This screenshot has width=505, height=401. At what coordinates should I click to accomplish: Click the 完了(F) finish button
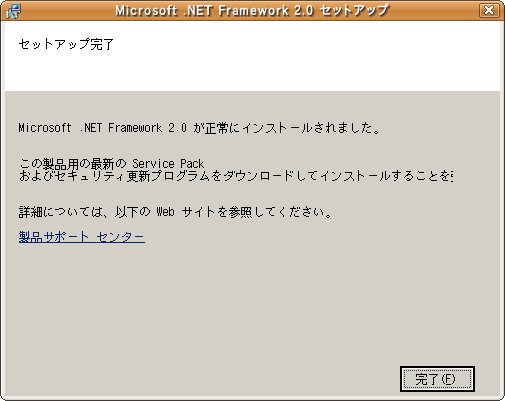click(x=437, y=379)
